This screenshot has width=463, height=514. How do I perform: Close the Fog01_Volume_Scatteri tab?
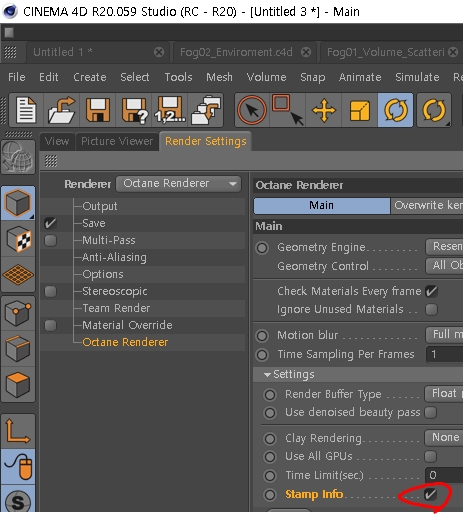(x=453, y=52)
